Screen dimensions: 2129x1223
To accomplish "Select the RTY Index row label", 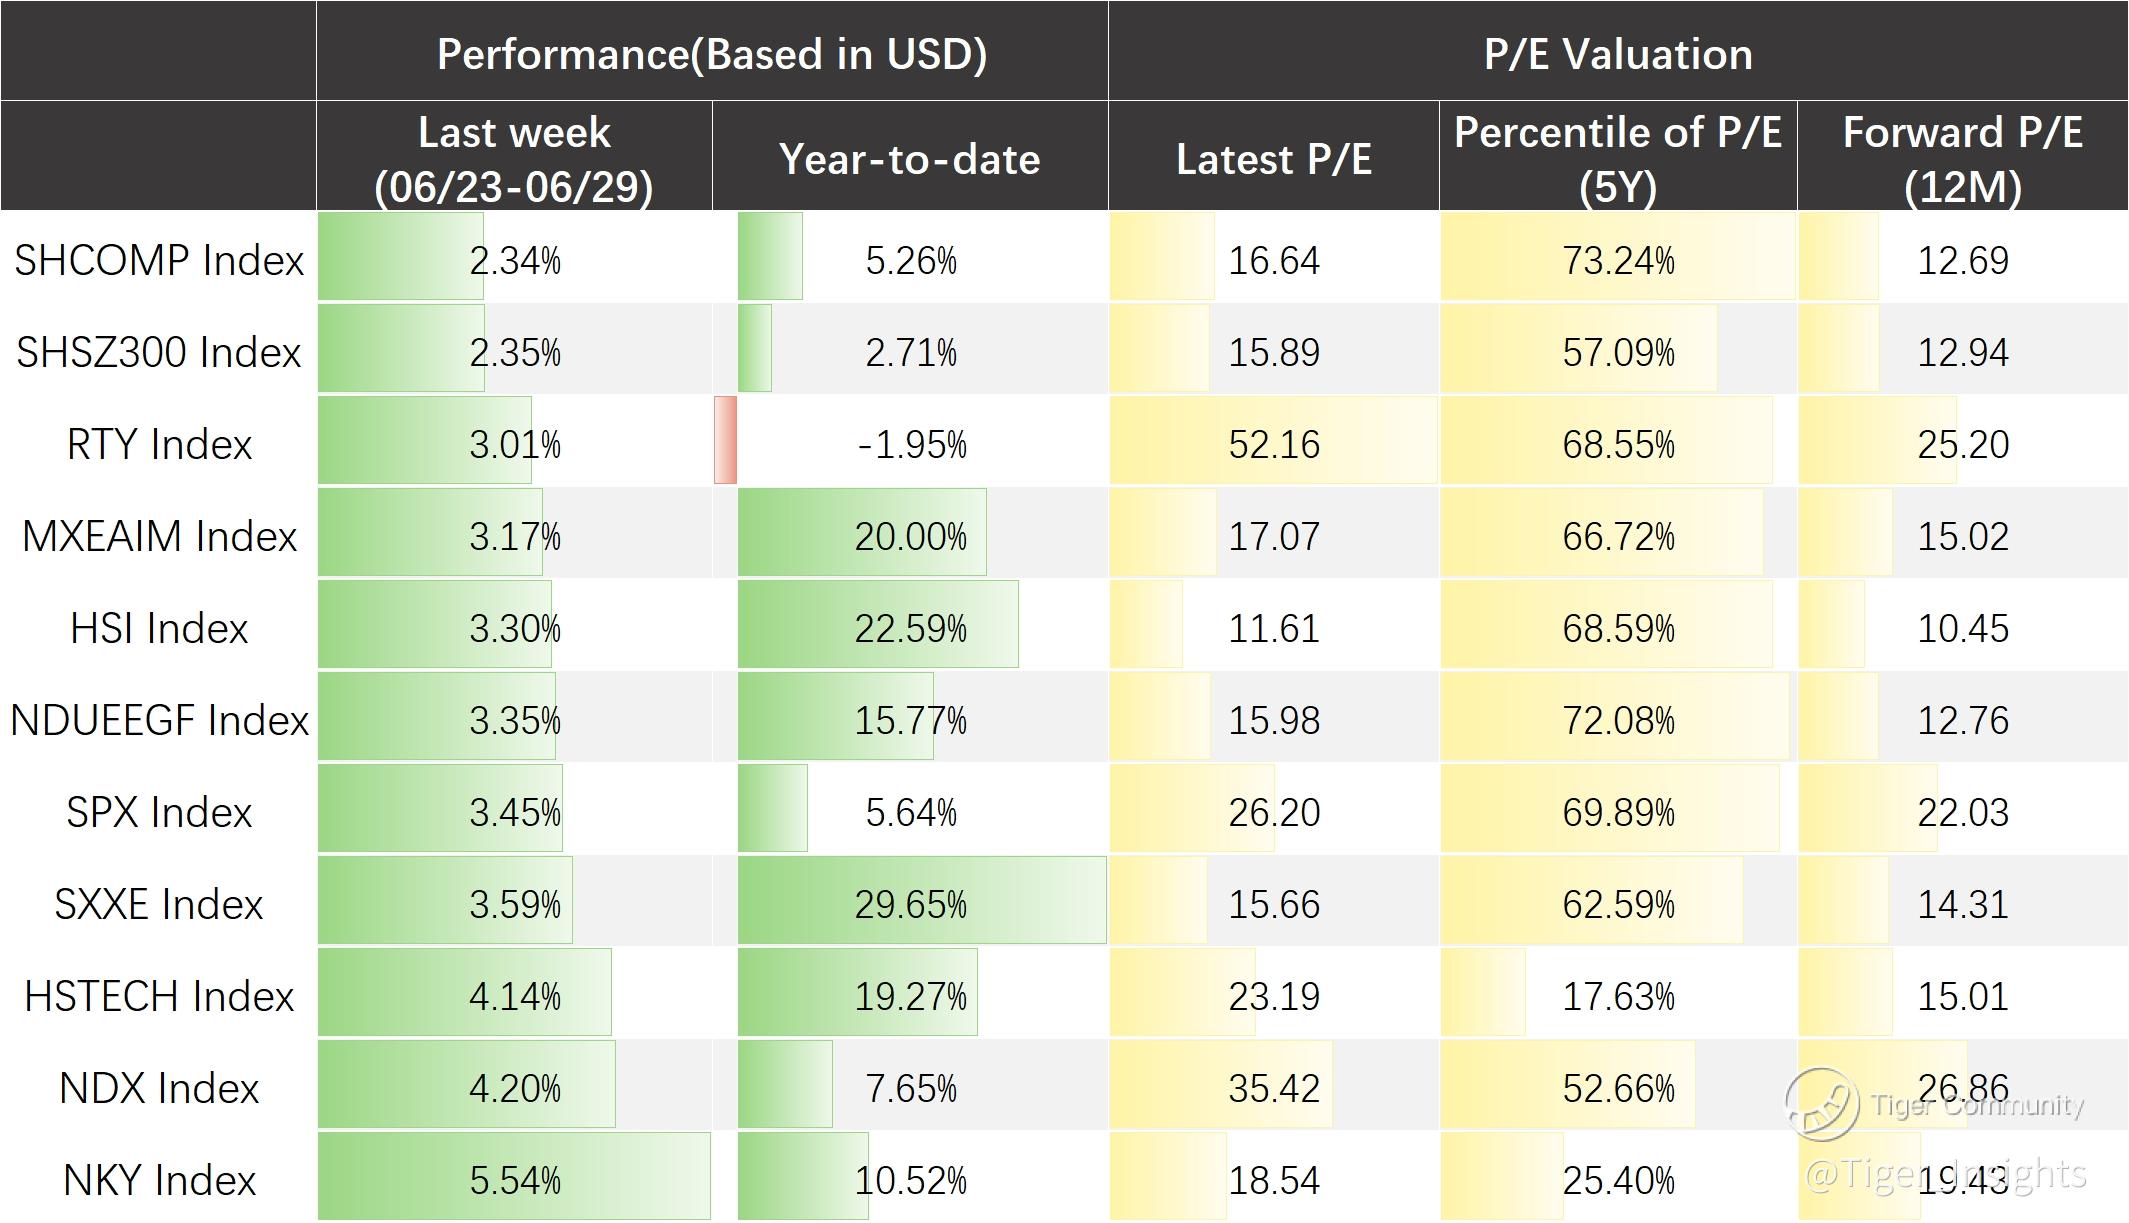I will [x=159, y=444].
